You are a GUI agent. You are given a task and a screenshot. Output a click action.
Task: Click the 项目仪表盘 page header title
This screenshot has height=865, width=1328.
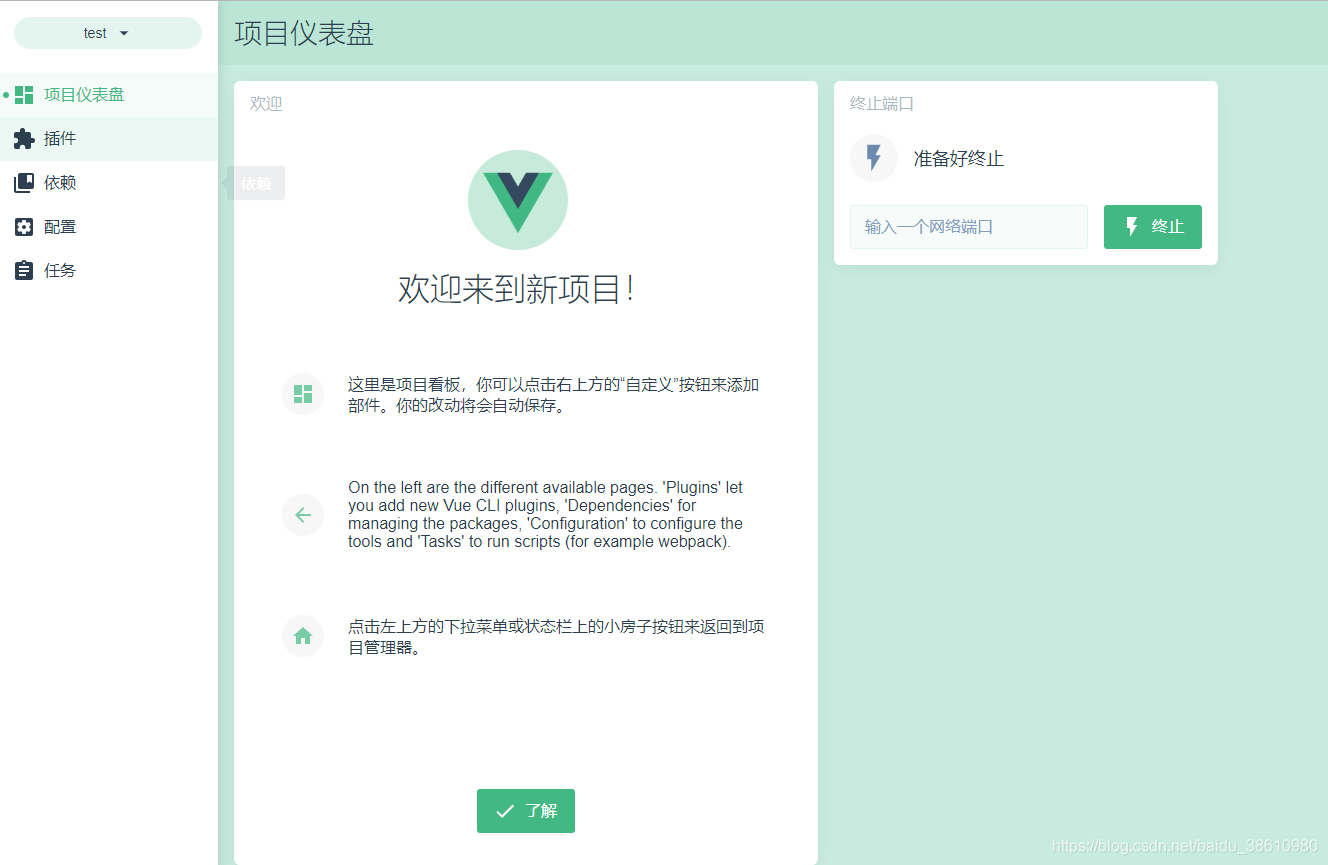point(304,33)
